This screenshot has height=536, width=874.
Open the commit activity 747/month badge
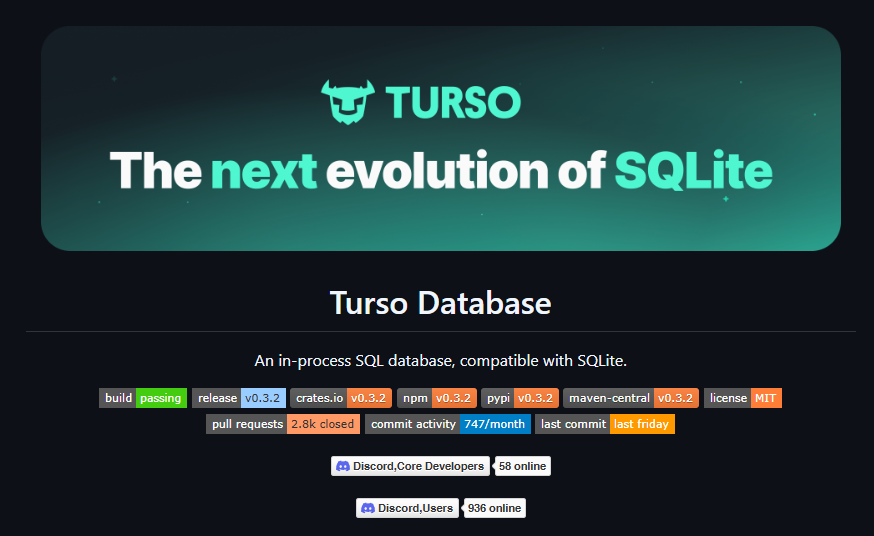coord(448,424)
